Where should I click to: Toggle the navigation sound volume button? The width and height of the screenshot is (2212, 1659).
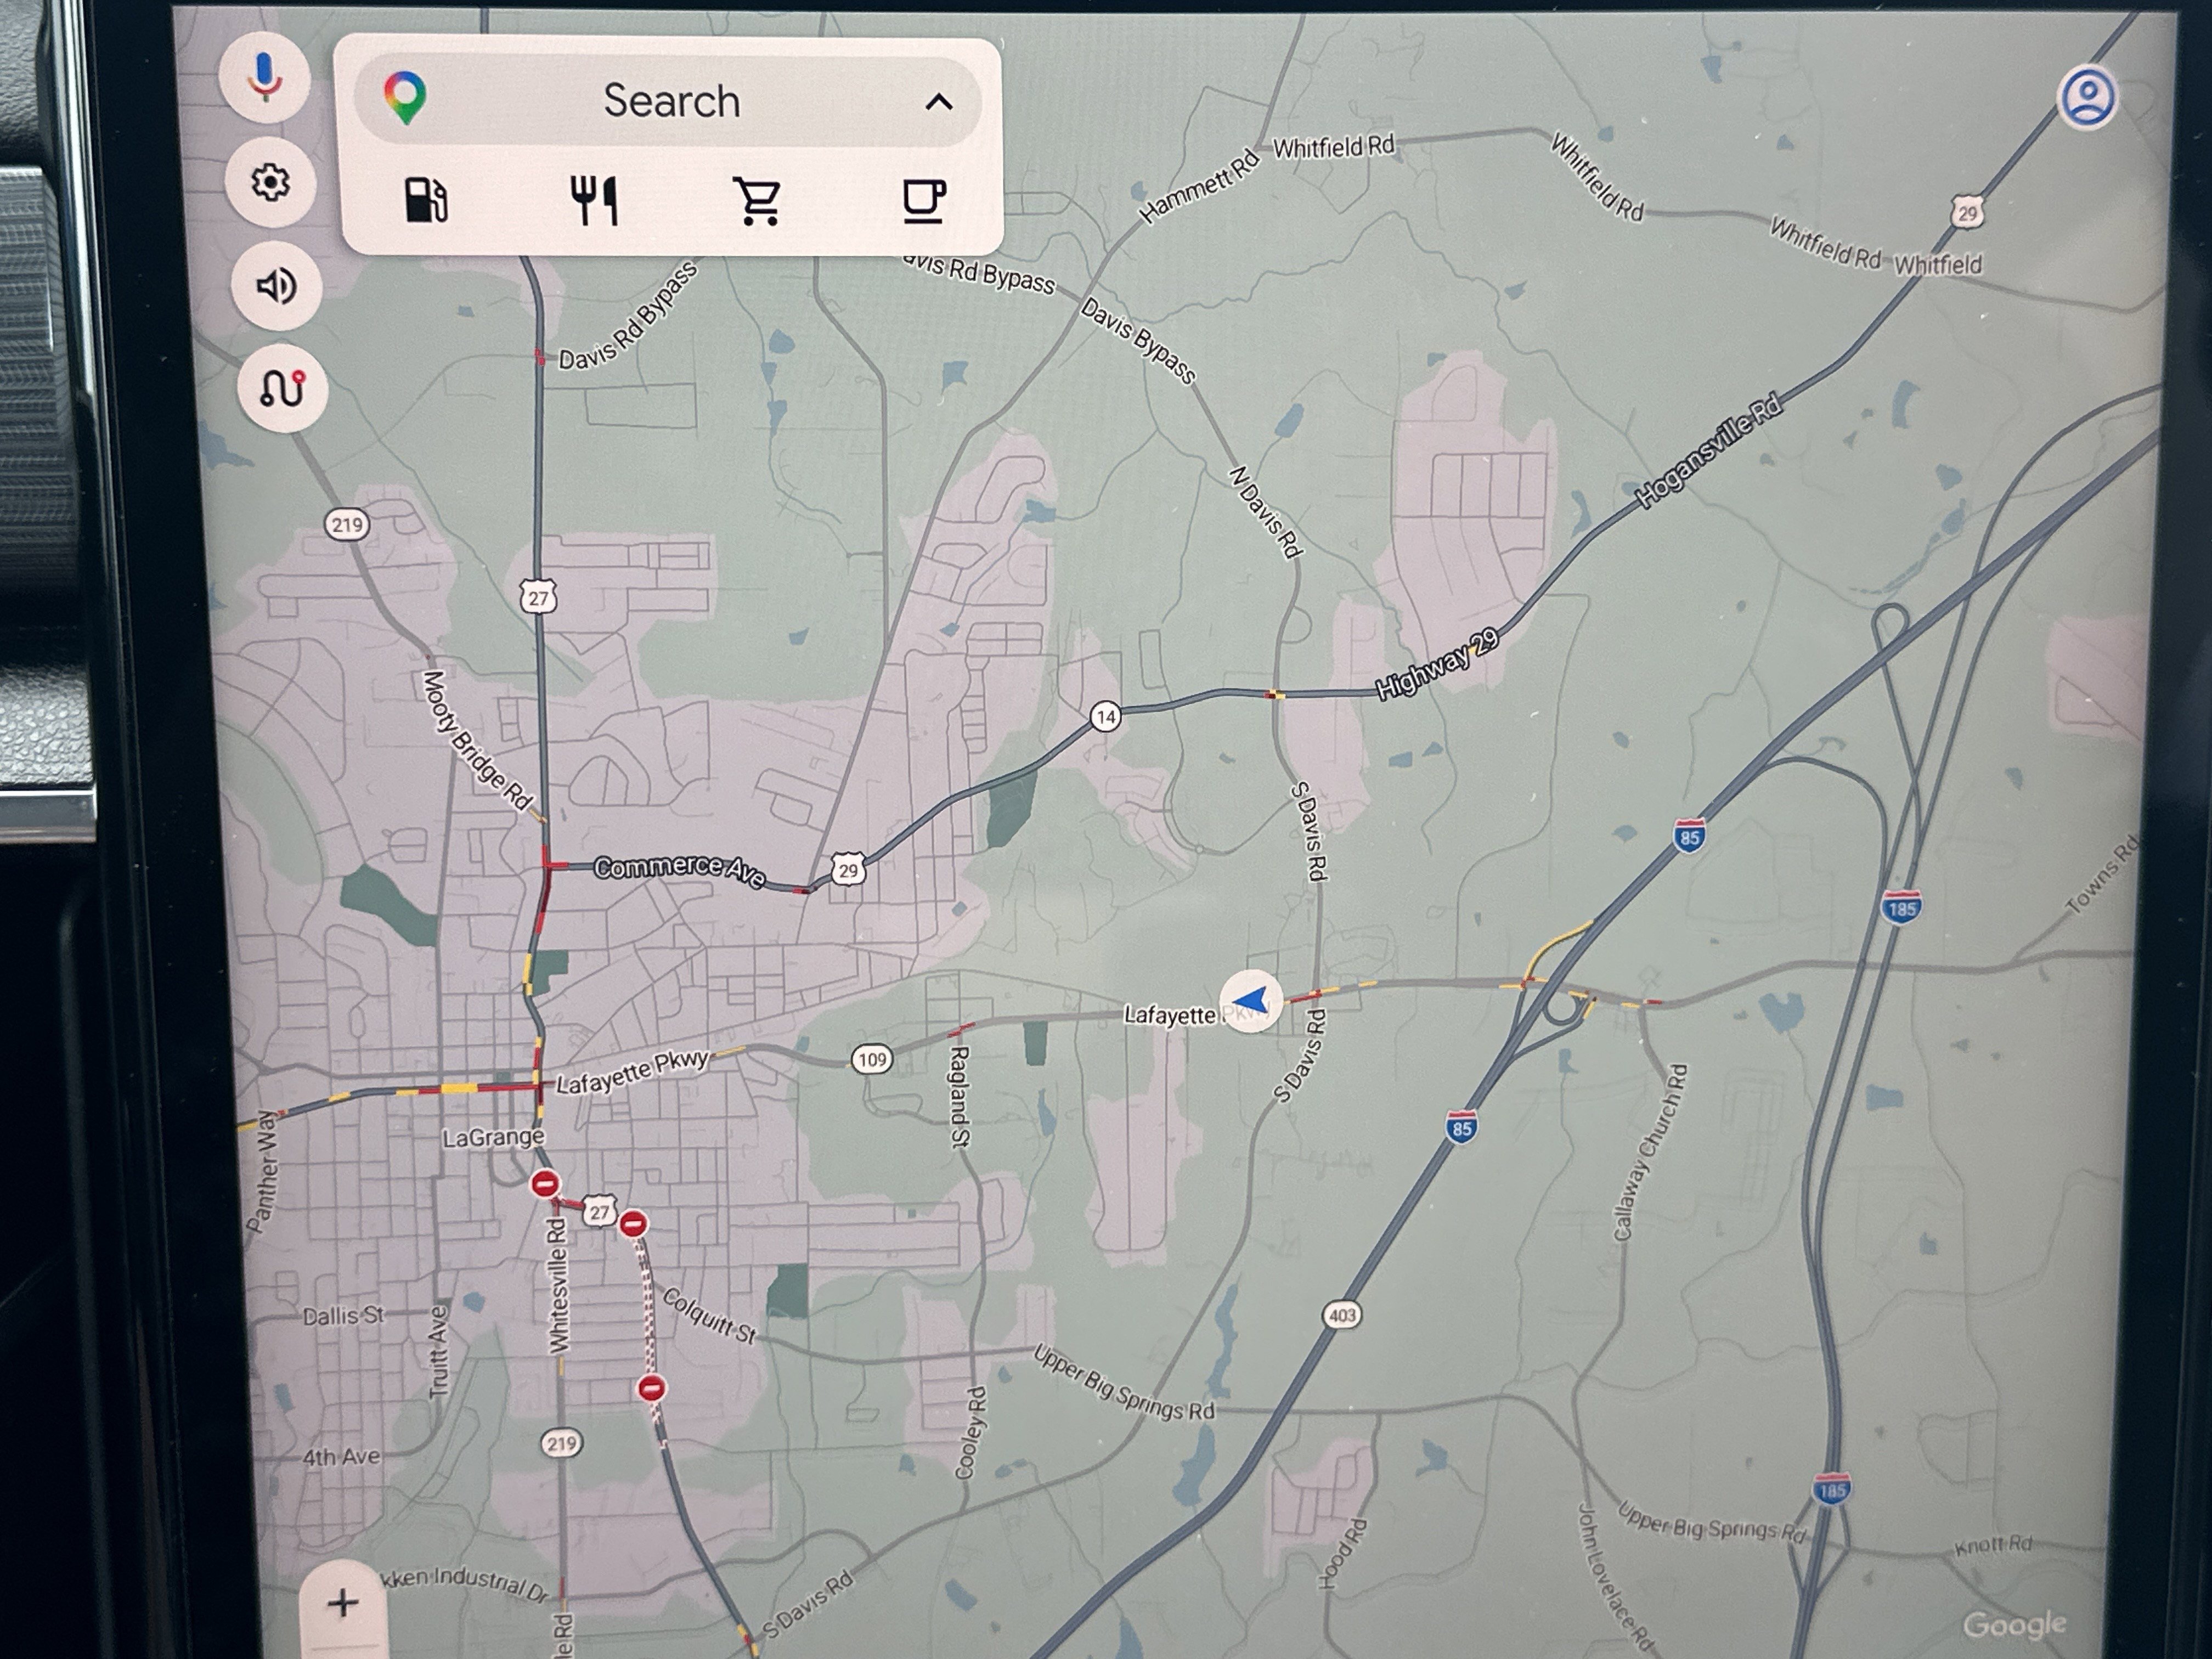pos(276,286)
